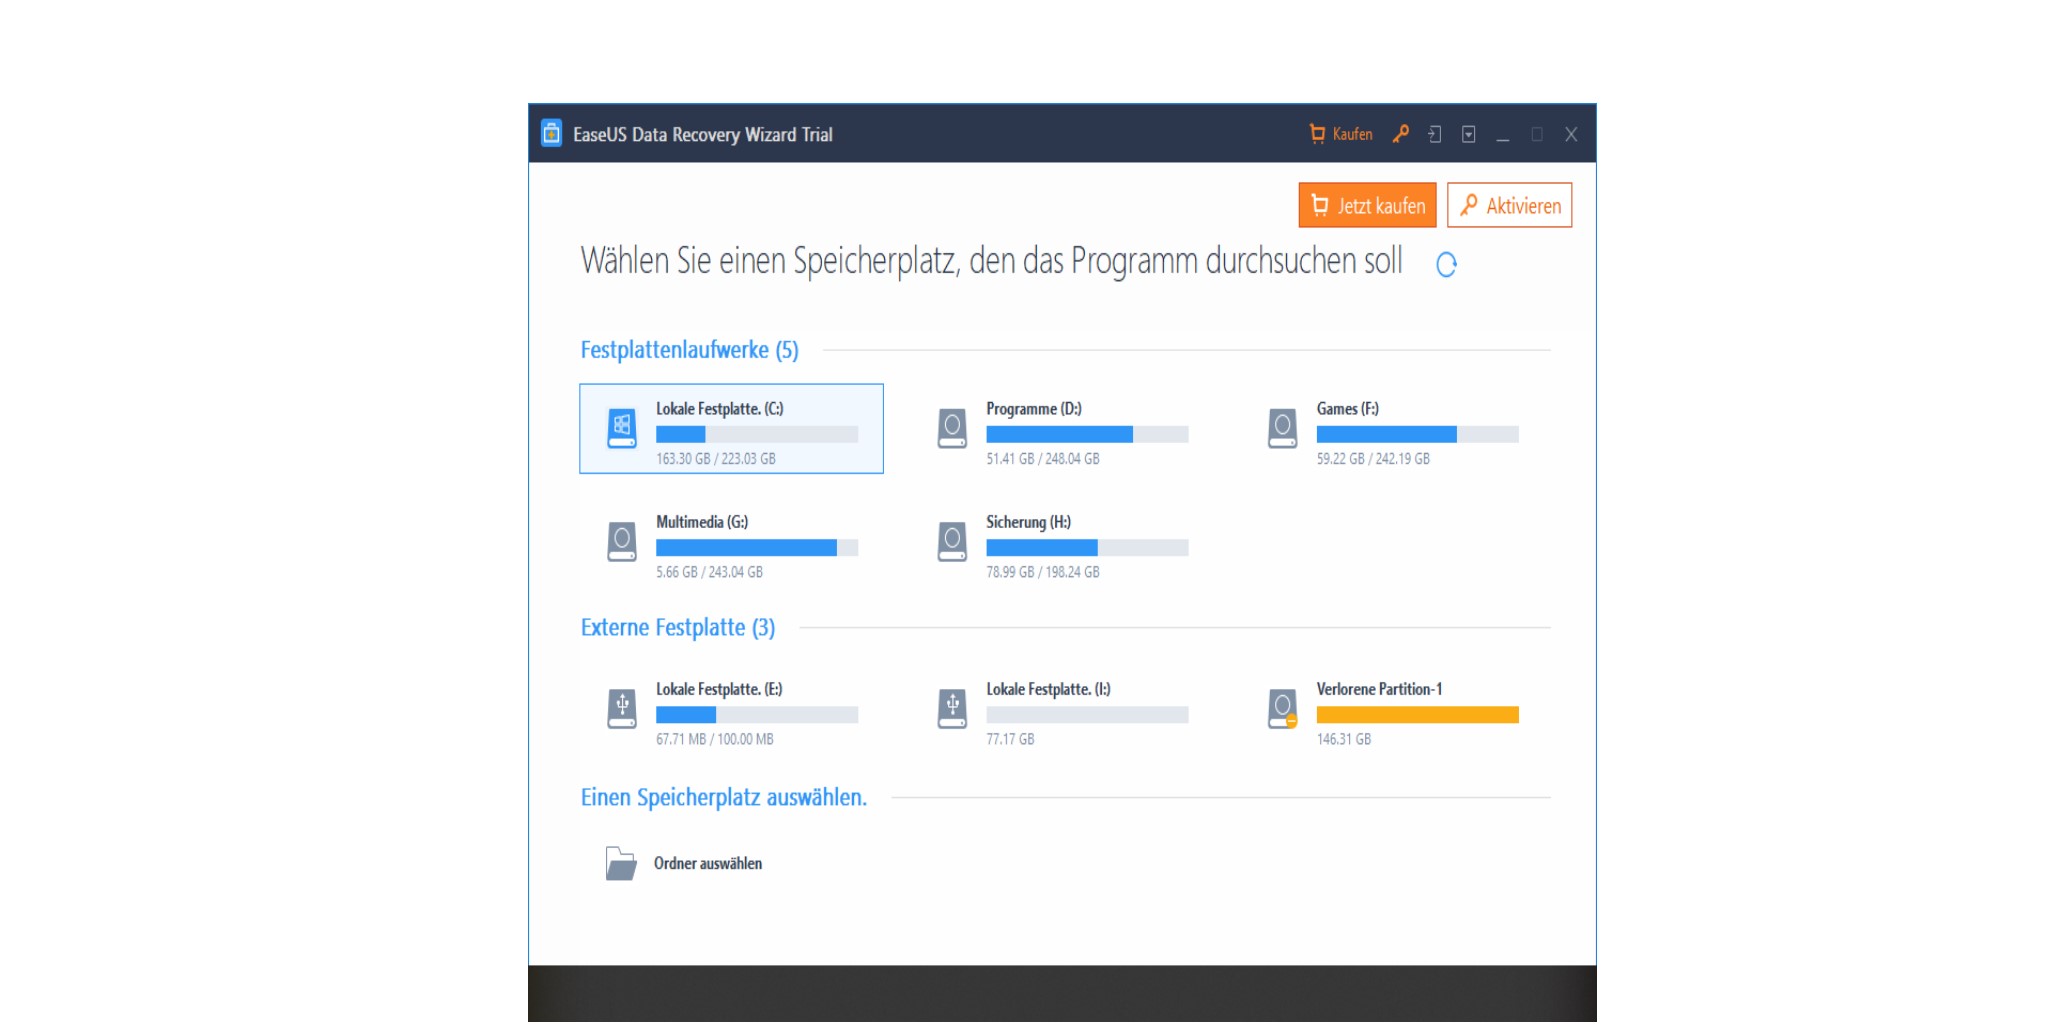Click the Externe Festplatte (3) section header
2056x1032 pixels.
677,627
